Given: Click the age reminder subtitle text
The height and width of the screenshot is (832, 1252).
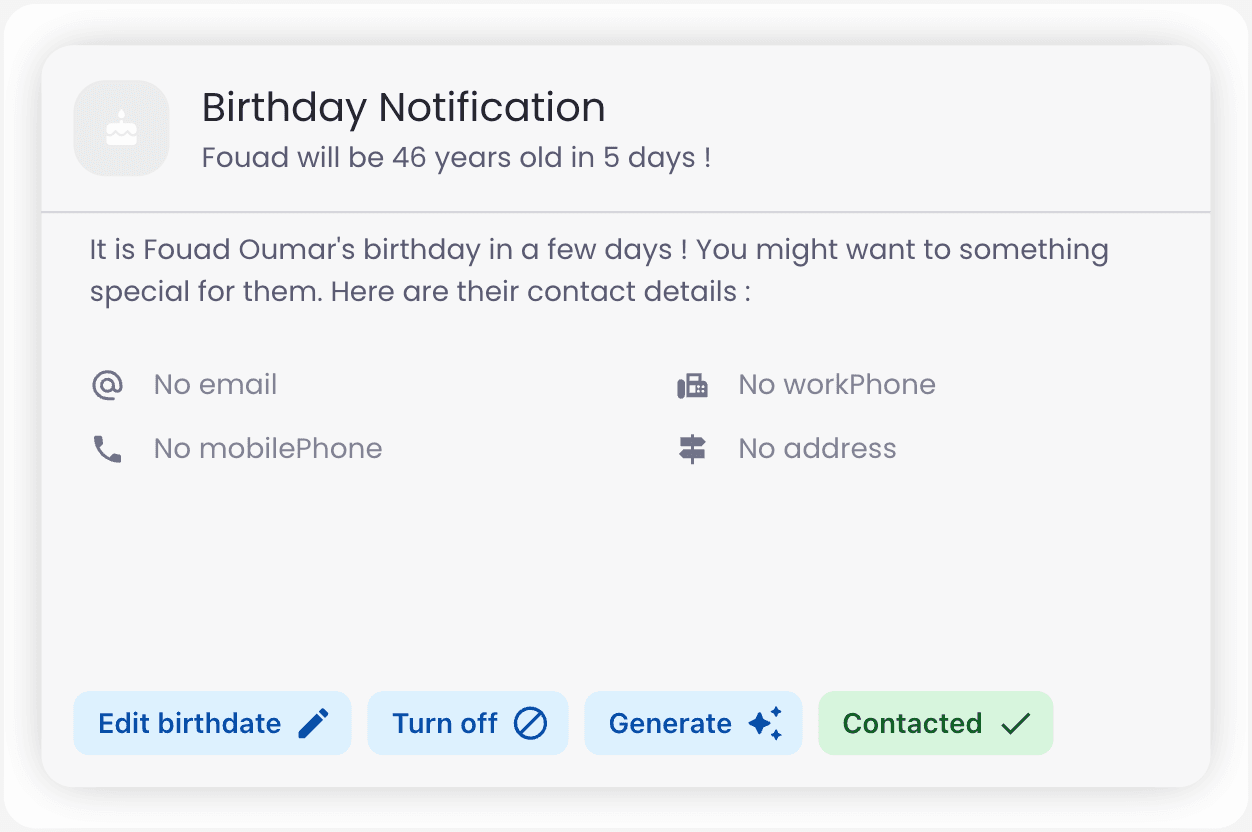Looking at the screenshot, I should [x=456, y=157].
